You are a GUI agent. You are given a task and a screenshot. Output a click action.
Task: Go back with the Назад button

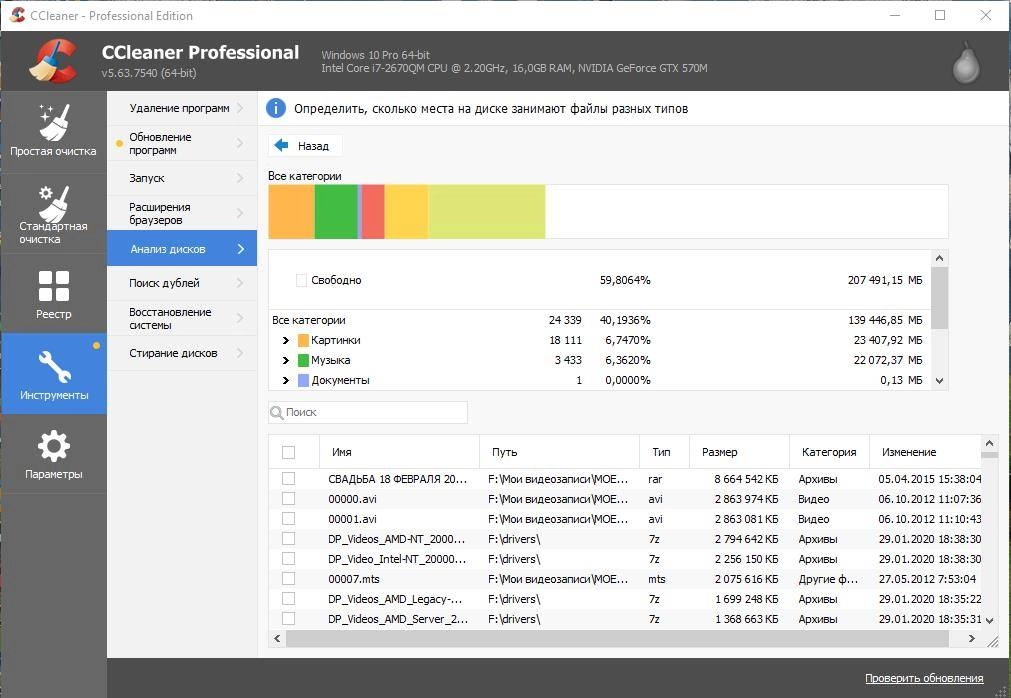click(x=305, y=146)
